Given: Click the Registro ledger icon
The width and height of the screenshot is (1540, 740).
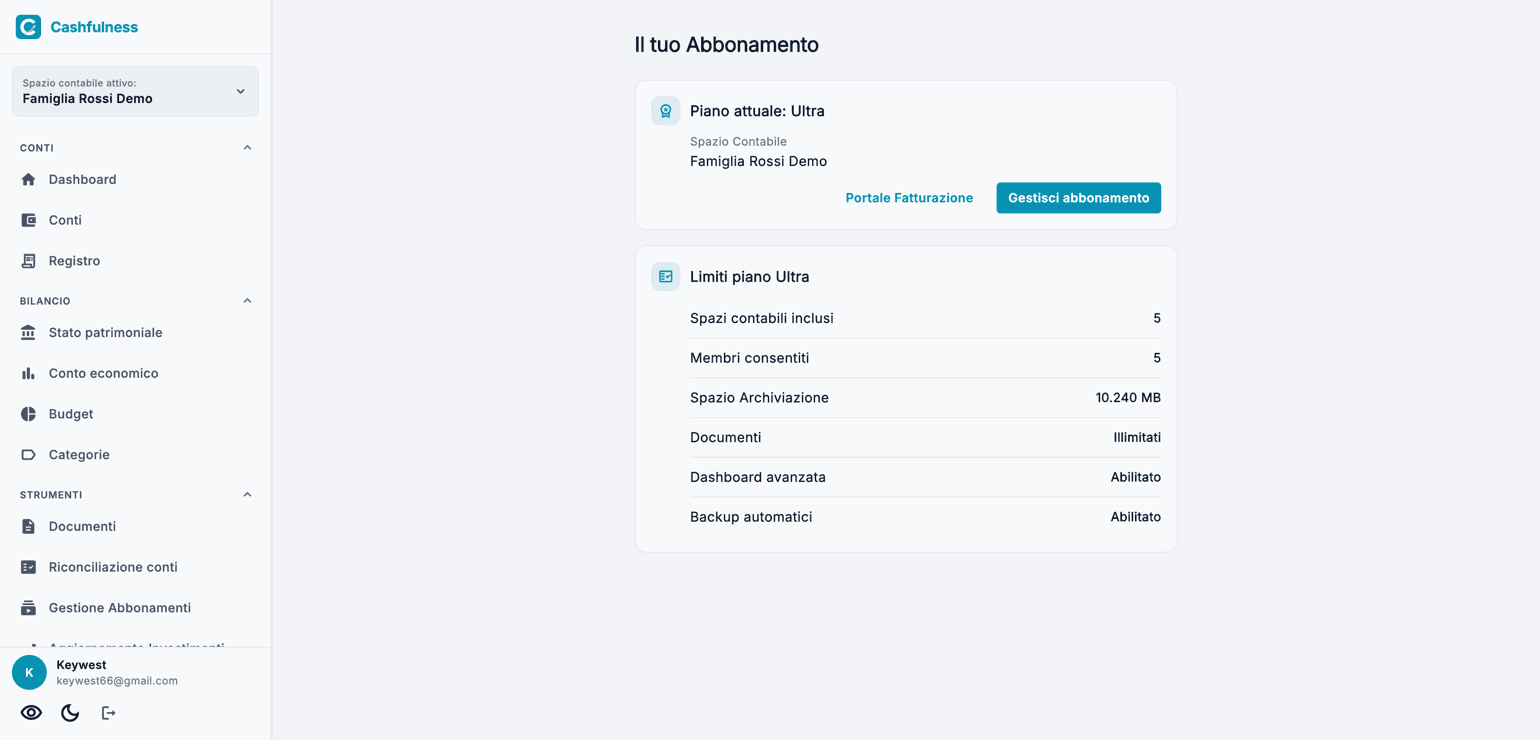Looking at the screenshot, I should click(x=28, y=261).
